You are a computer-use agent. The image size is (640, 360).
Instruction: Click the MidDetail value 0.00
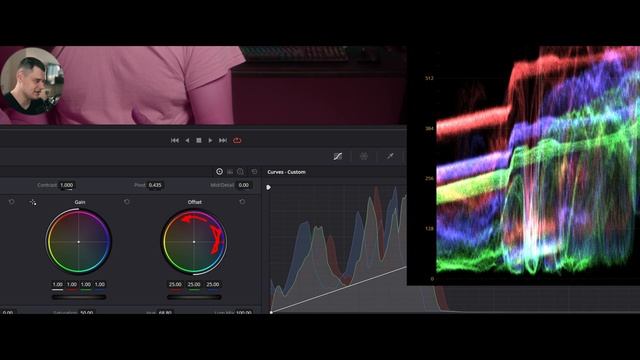[x=244, y=185]
